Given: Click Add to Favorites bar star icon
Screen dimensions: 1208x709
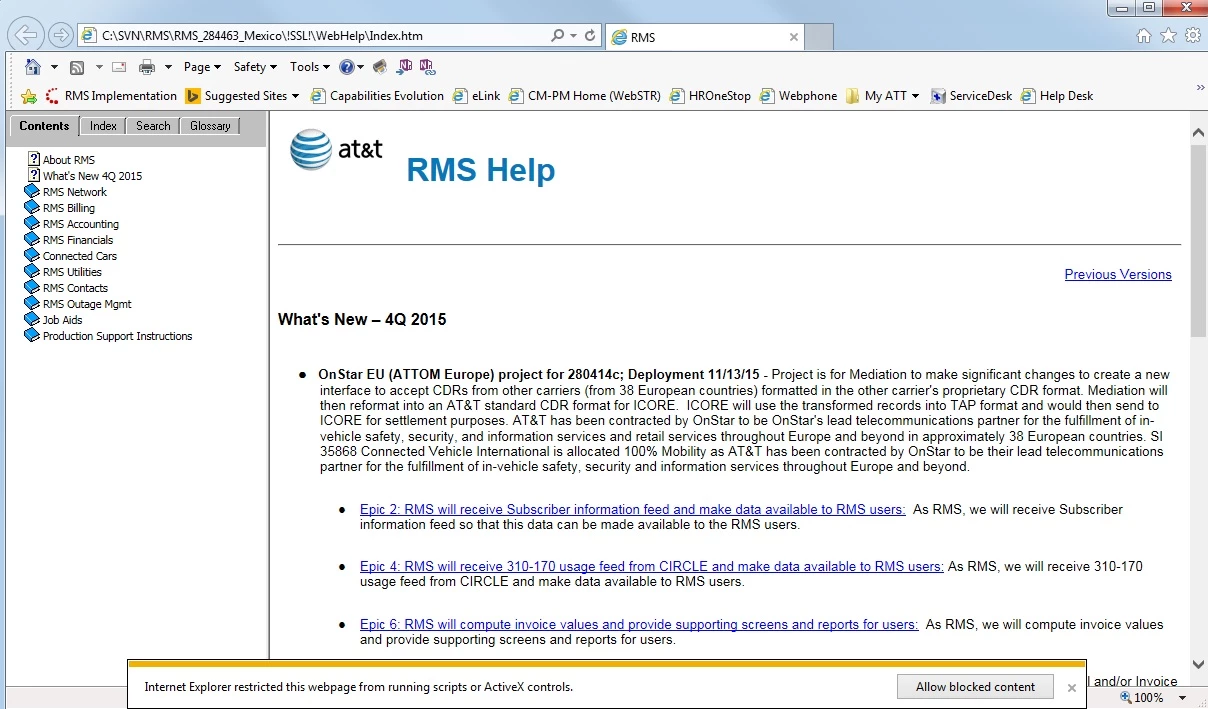Looking at the screenshot, I should click(29, 96).
